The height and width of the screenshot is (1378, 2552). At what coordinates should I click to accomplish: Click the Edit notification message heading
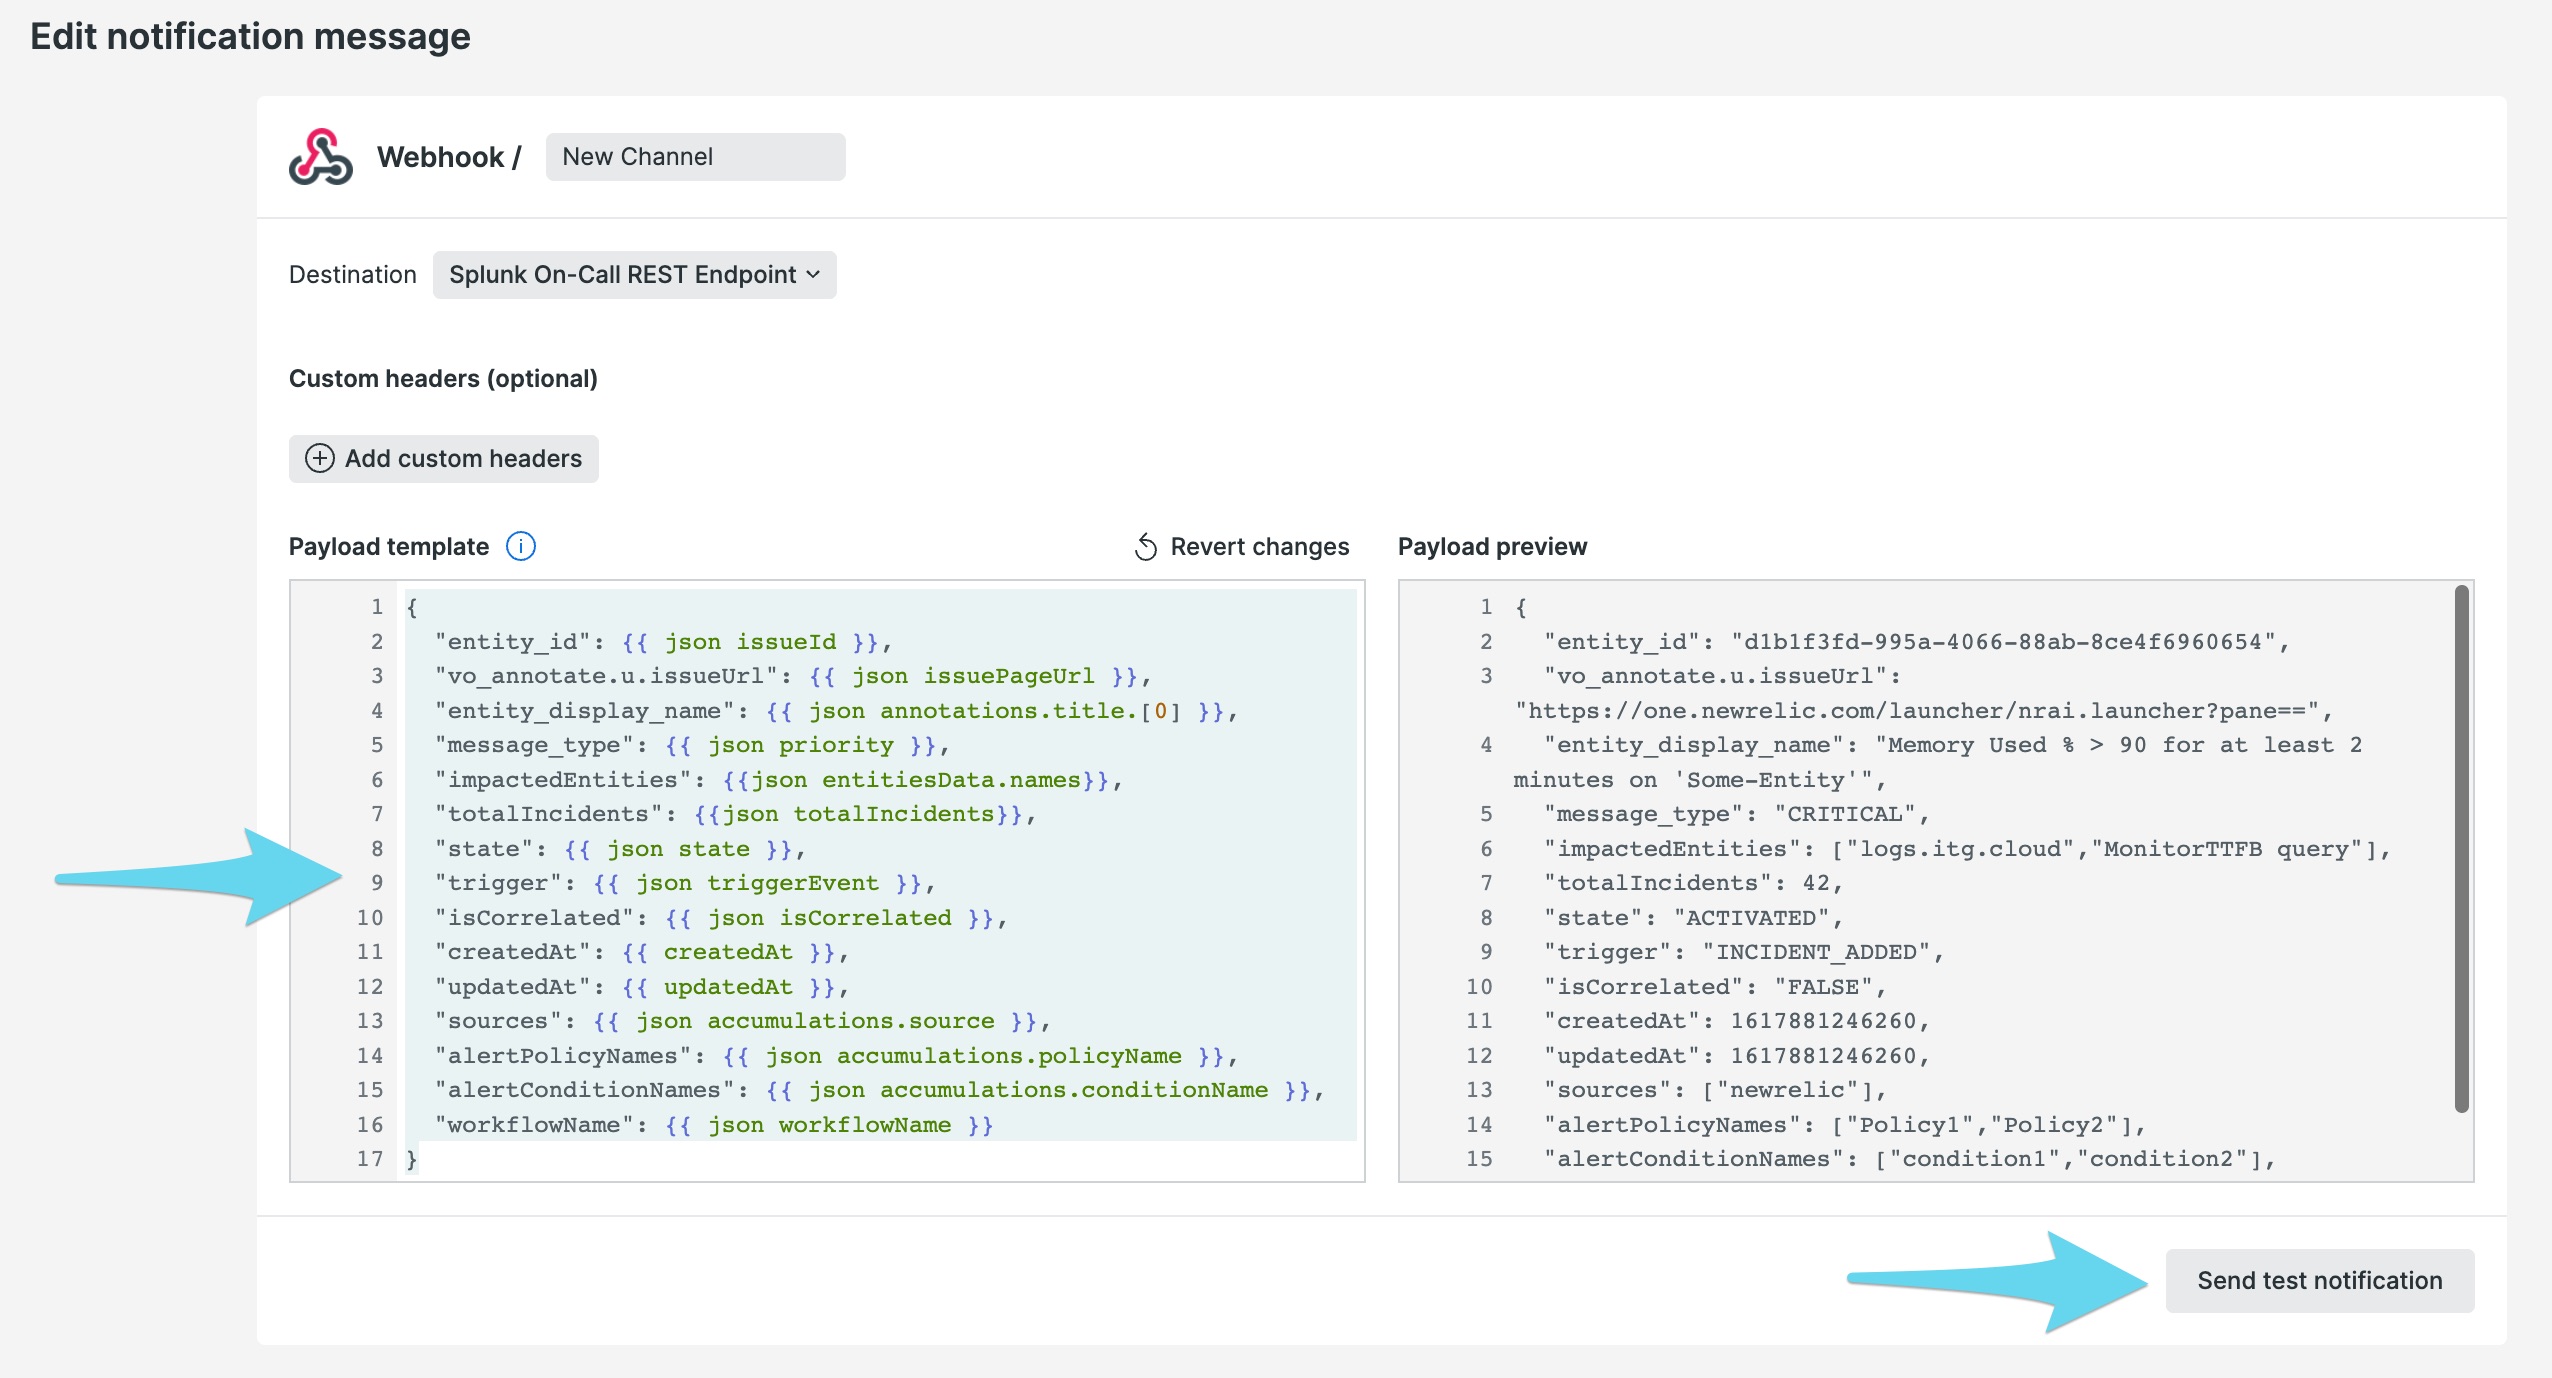(x=250, y=36)
